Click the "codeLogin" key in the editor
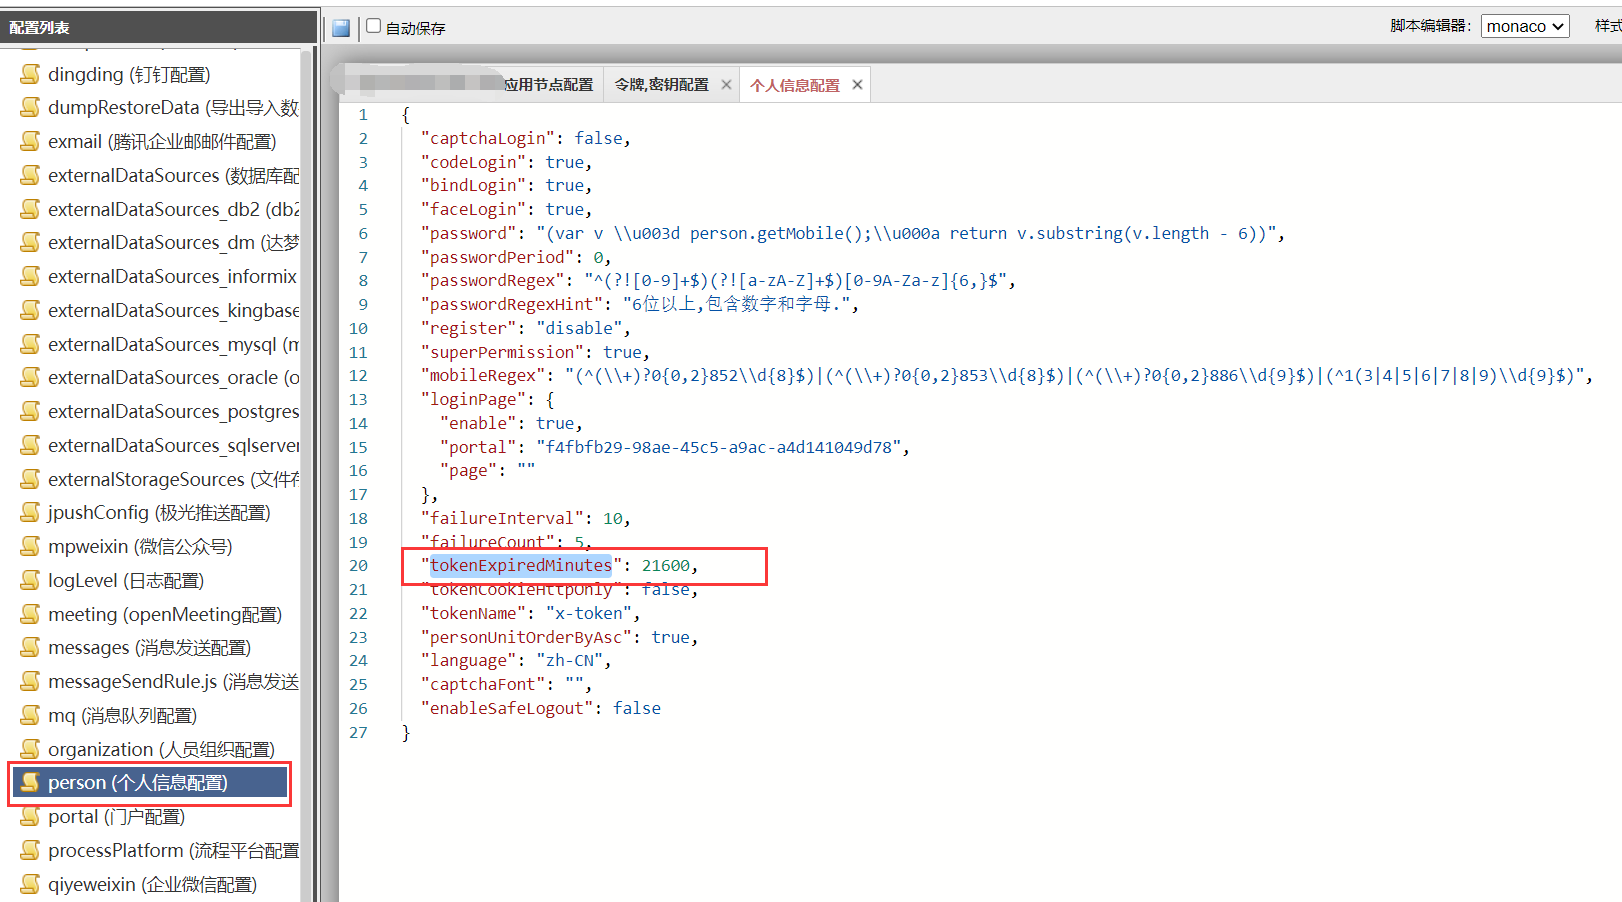 tap(474, 162)
